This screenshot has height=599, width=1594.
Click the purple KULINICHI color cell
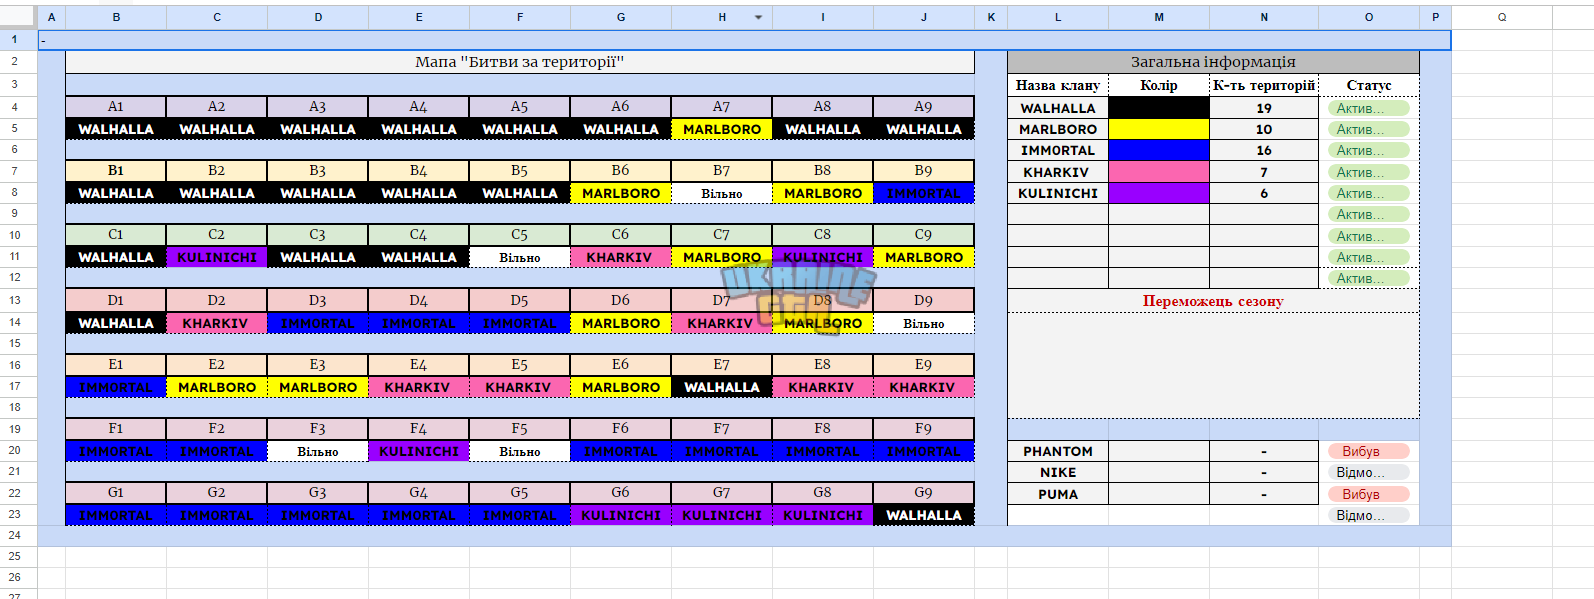coord(1159,193)
